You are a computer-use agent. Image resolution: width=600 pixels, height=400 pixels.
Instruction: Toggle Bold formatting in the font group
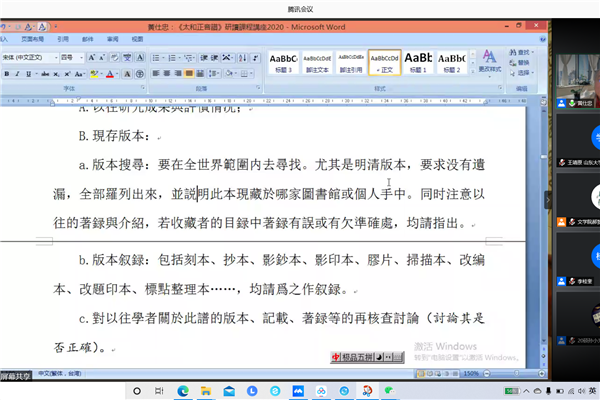point(5,73)
